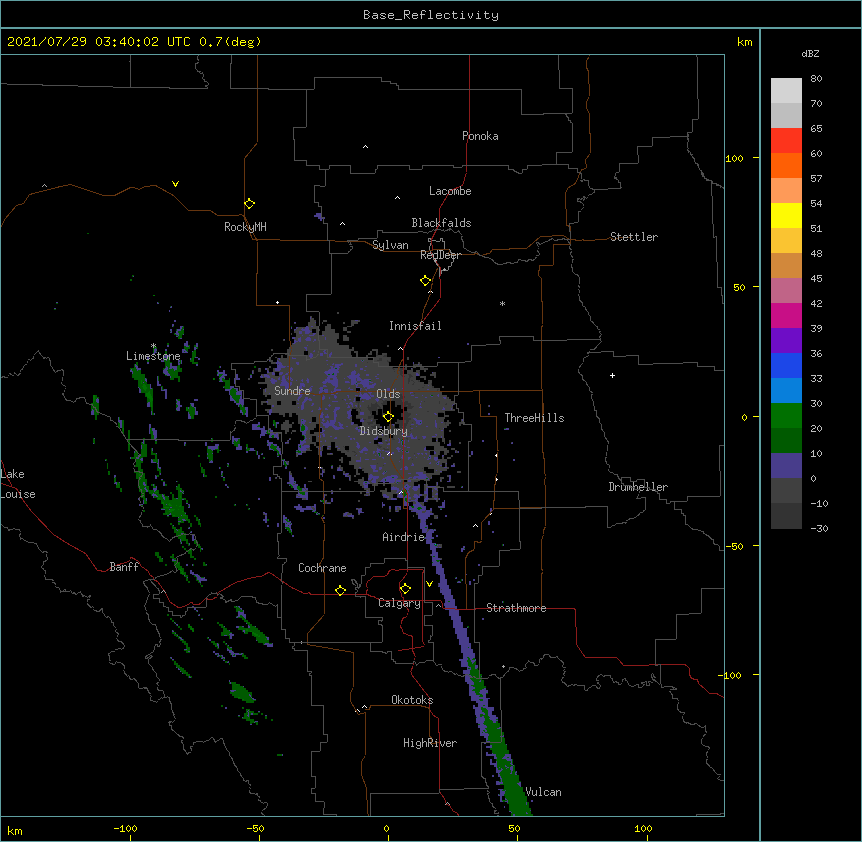862x842 pixels.
Task: Click the yellow 54 dBZ legend swatch
Action: click(x=786, y=215)
